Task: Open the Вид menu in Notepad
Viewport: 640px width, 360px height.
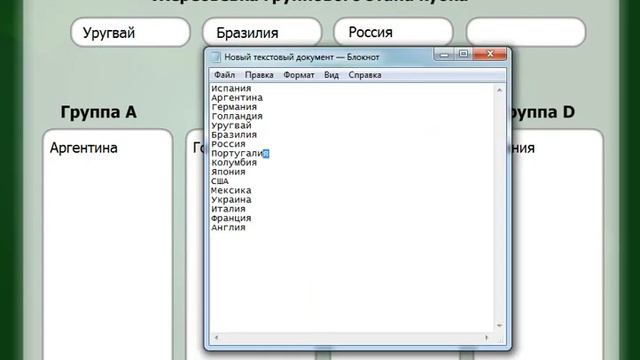Action: 331,75
